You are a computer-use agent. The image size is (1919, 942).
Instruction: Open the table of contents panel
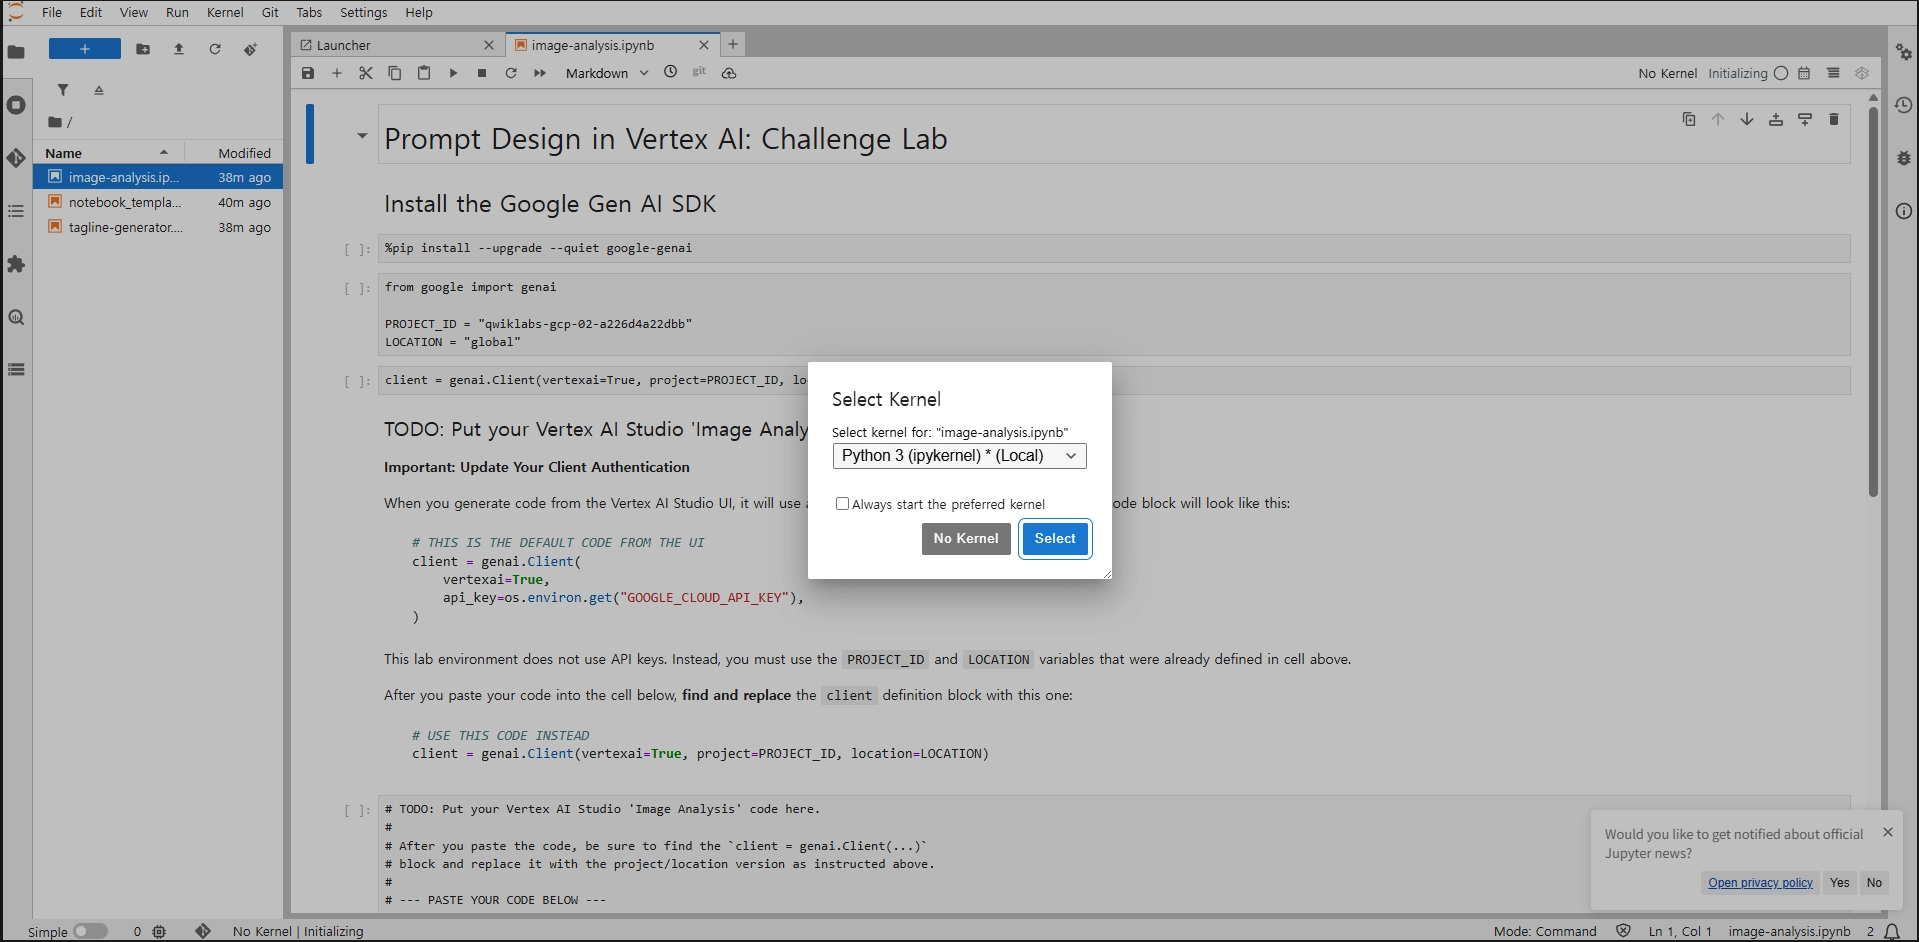(x=16, y=211)
